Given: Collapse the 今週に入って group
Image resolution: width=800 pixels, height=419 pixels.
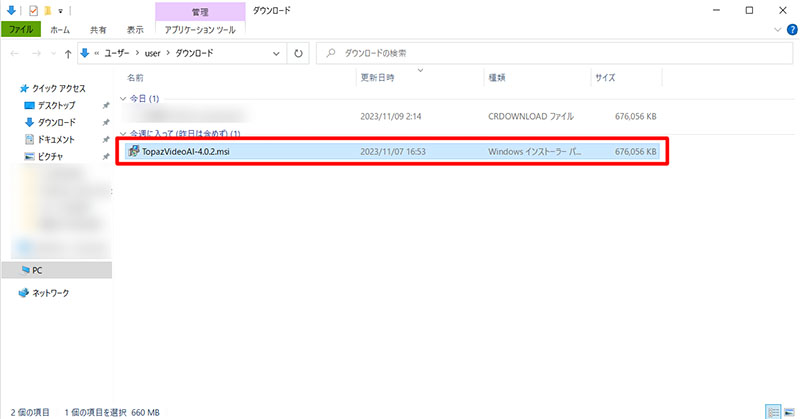Looking at the screenshot, I should coord(123,134).
